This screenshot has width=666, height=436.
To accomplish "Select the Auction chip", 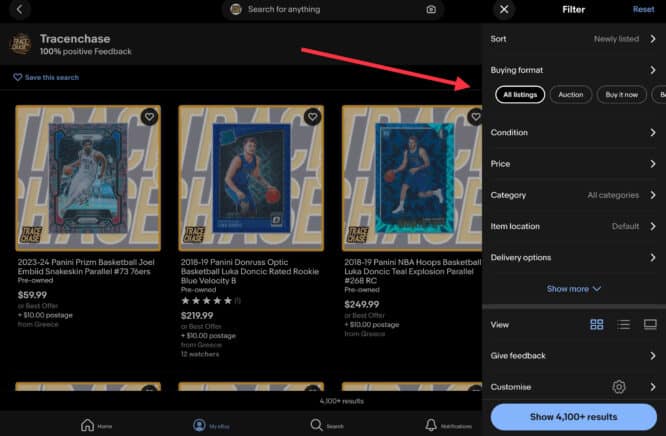I will coord(570,95).
